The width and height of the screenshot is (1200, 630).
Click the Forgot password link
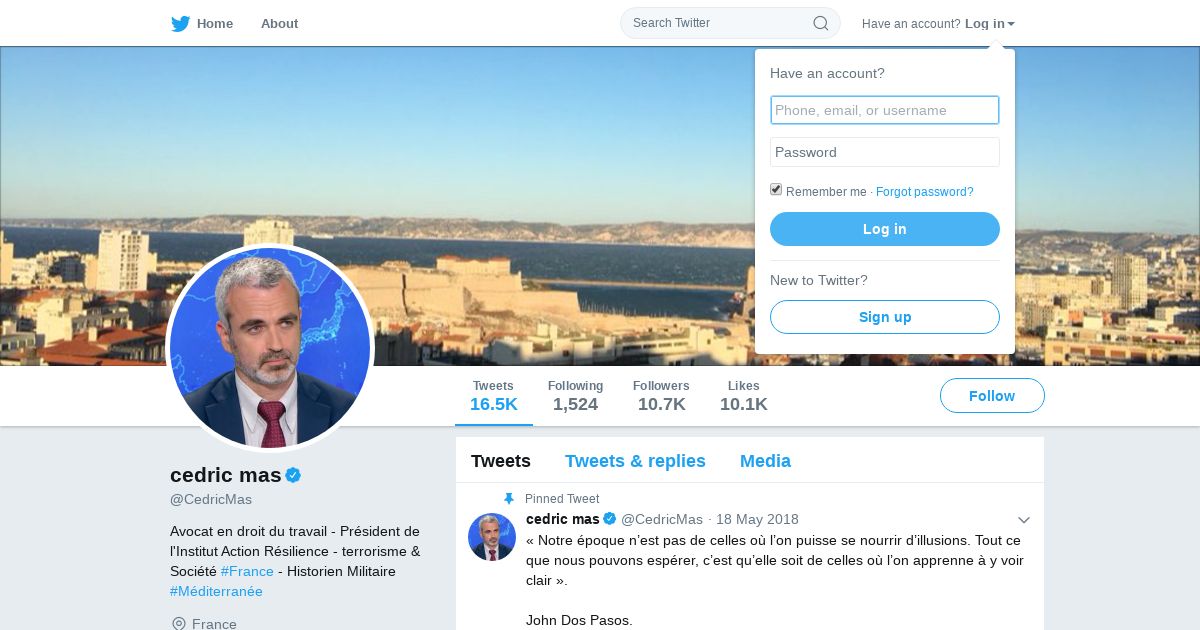[x=924, y=192]
